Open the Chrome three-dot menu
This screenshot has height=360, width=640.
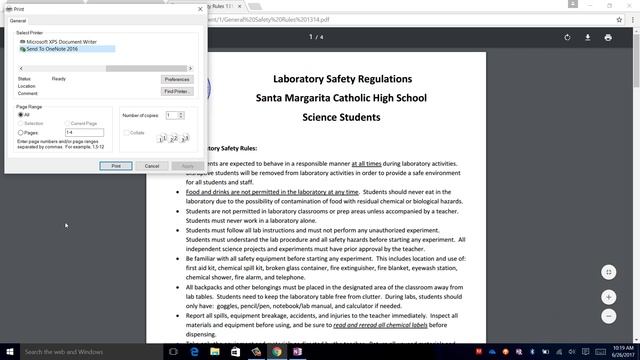point(633,20)
